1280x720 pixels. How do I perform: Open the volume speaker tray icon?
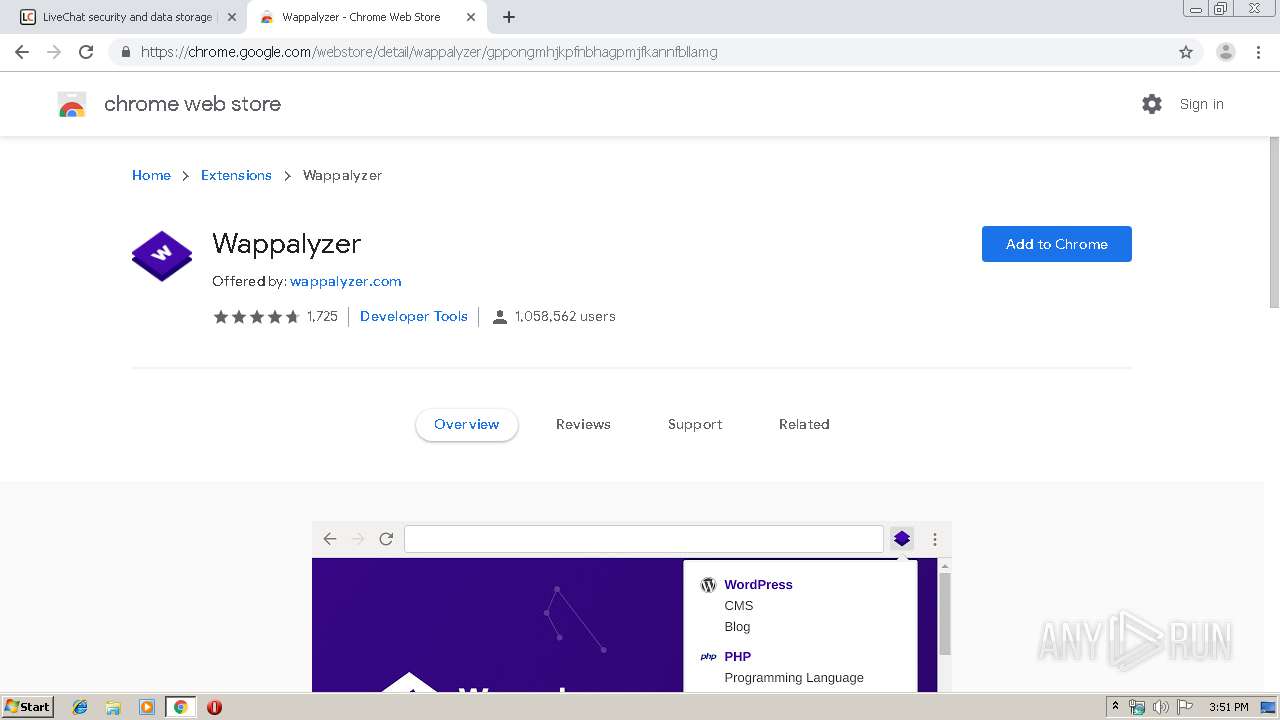[x=1160, y=707]
